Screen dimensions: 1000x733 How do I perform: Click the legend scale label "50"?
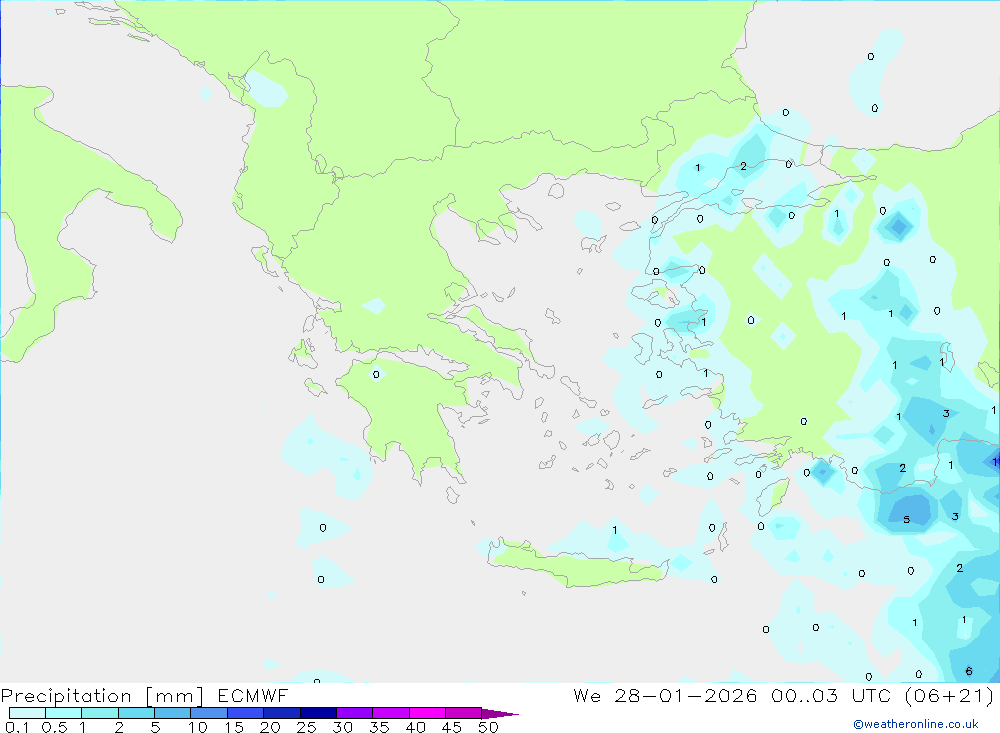pos(488,727)
